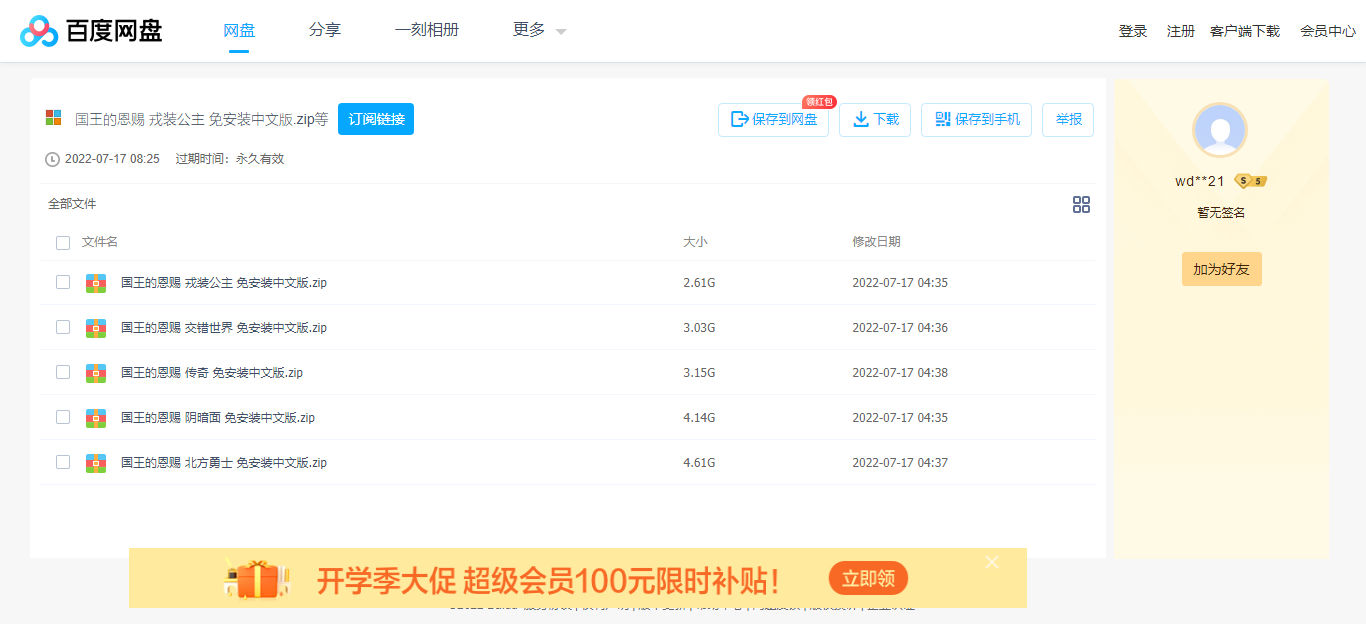Viewport: 1366px width, 624px height.
Task: Dismiss the promo banner with its close X
Action: (991, 562)
